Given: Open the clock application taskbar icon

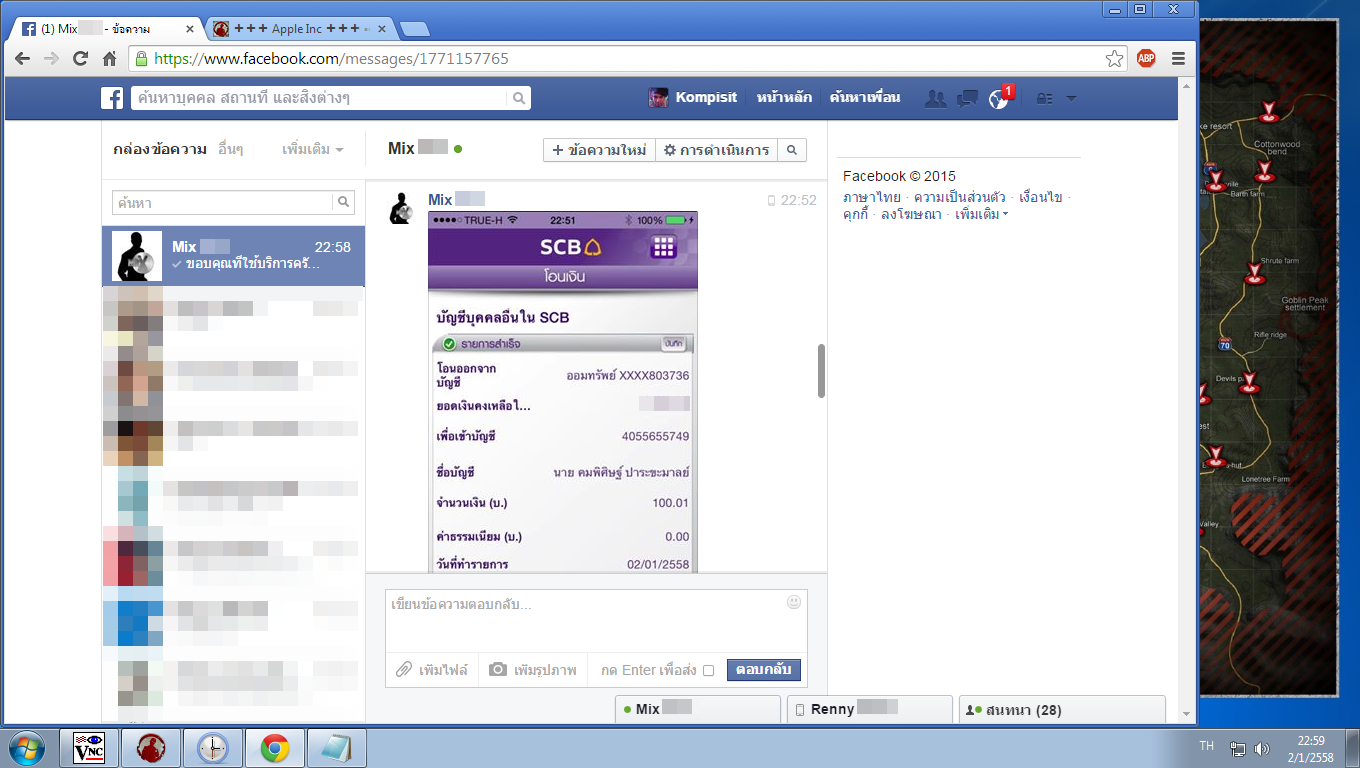Looking at the screenshot, I should [x=213, y=748].
